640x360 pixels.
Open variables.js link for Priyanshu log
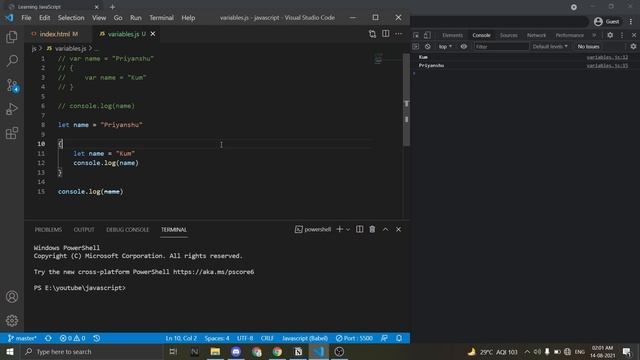coord(607,65)
